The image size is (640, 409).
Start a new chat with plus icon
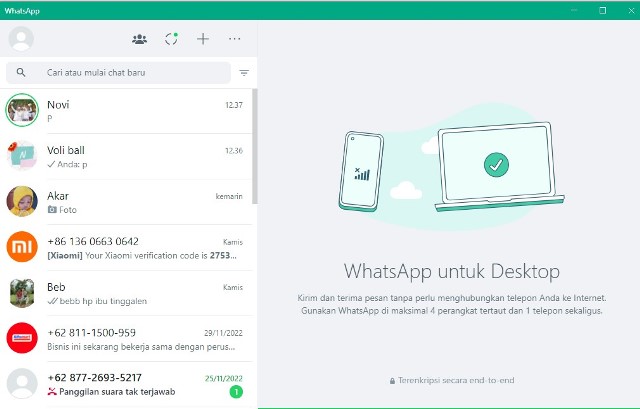pos(203,39)
